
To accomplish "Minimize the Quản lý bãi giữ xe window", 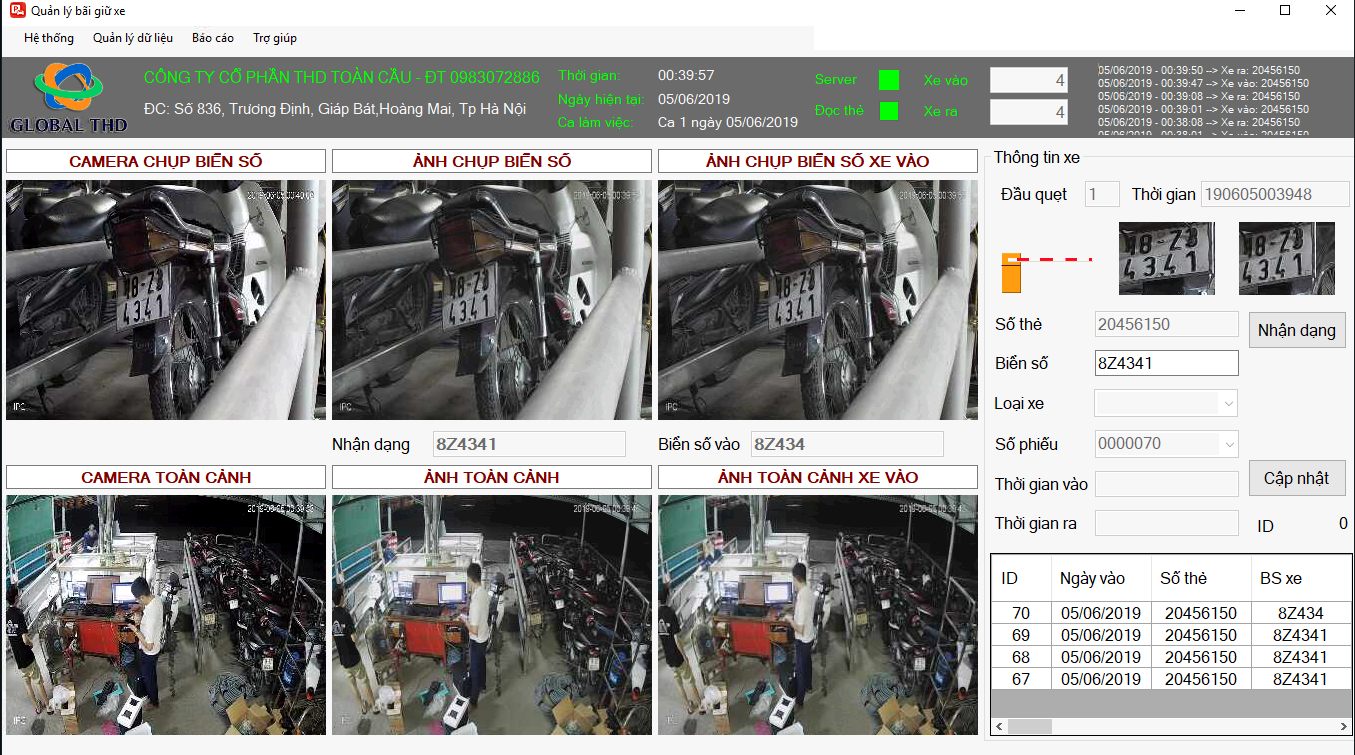I will 1240,10.
